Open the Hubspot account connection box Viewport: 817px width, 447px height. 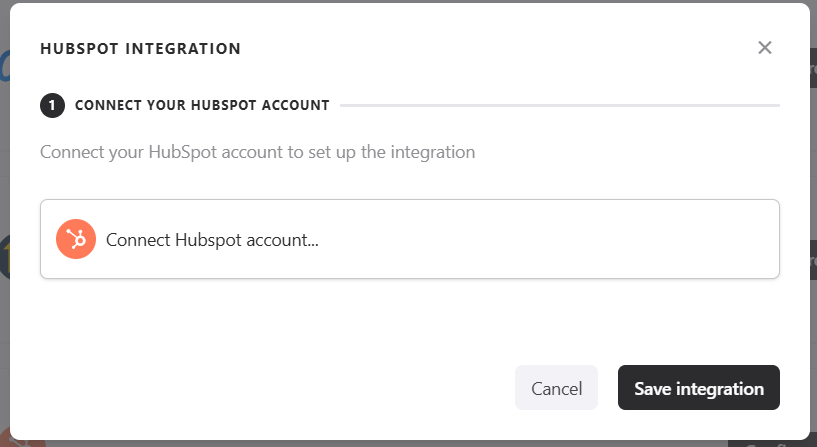(409, 239)
